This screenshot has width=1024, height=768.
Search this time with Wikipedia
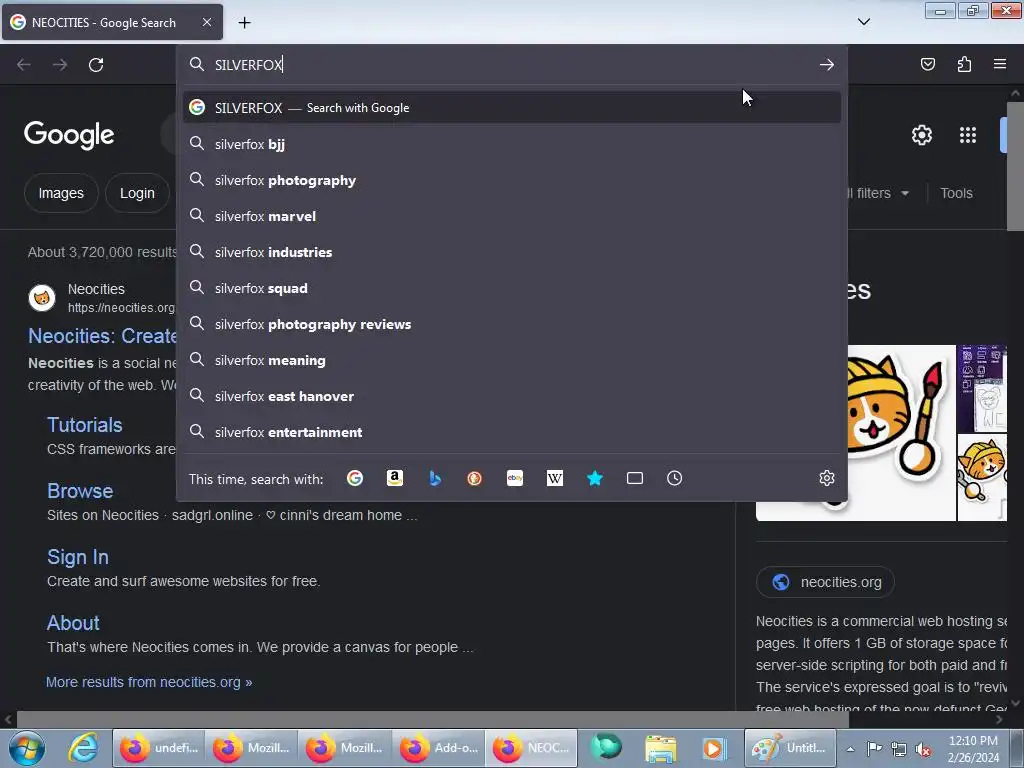point(554,478)
